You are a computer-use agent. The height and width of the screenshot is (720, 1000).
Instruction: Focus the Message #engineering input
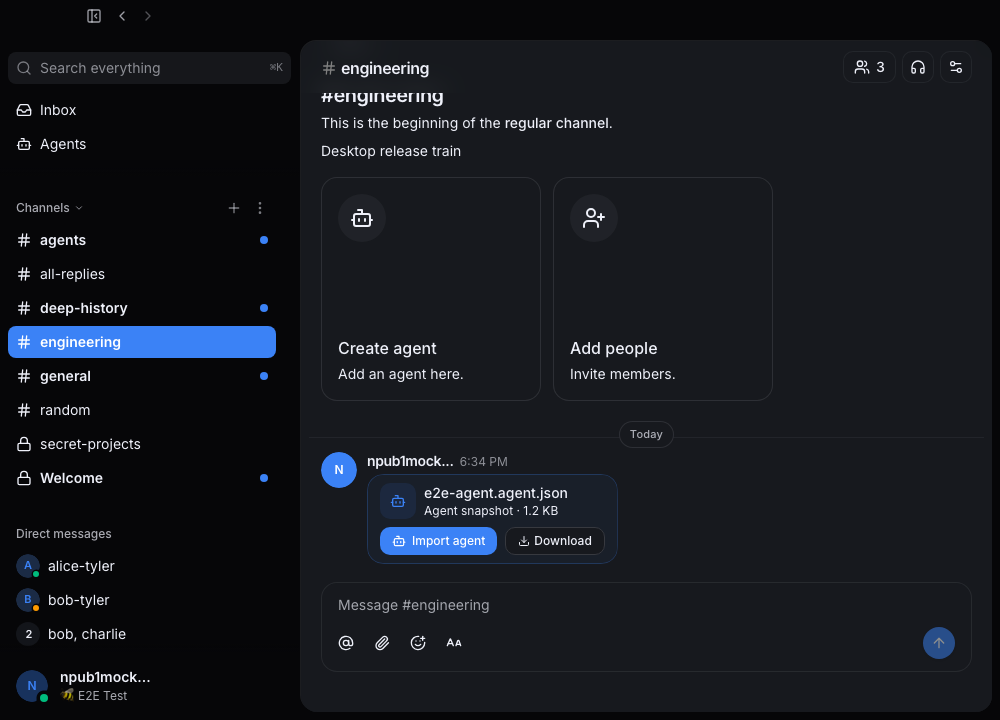click(x=645, y=605)
